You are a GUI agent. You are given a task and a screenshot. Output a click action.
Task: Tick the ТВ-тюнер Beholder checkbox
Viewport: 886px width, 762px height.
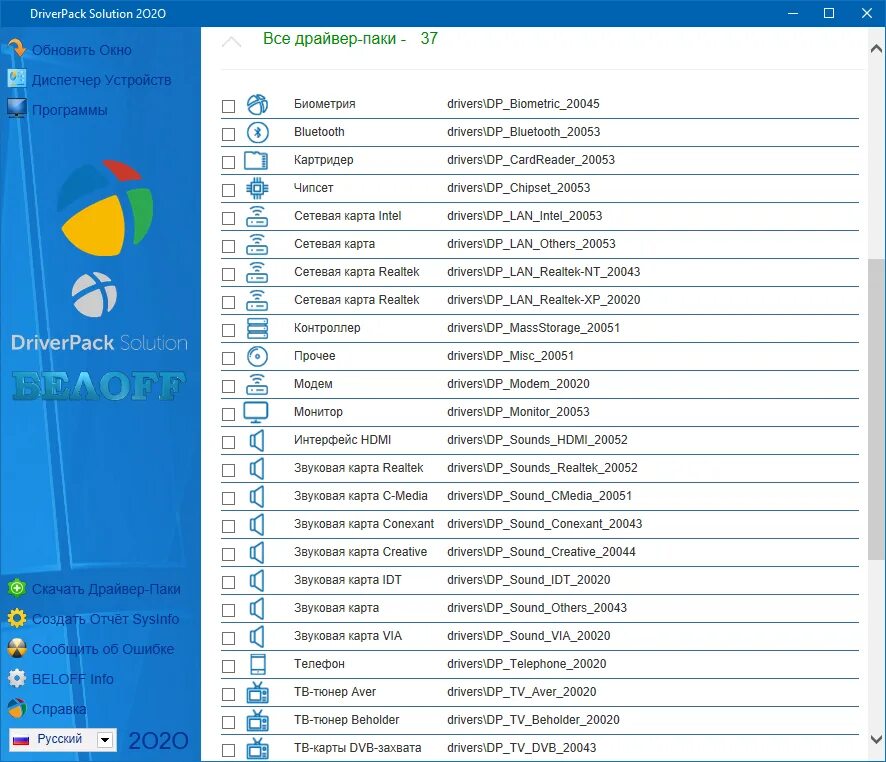point(228,722)
